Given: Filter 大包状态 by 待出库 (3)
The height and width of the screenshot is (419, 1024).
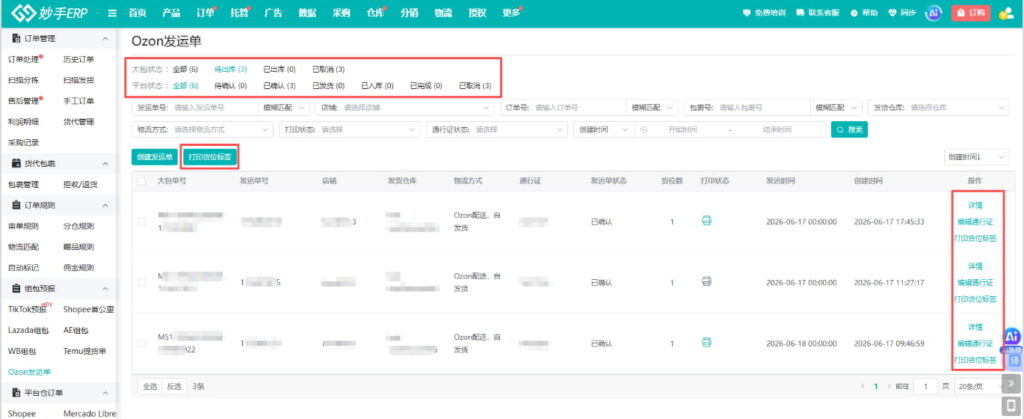Looking at the screenshot, I should tap(231, 69).
